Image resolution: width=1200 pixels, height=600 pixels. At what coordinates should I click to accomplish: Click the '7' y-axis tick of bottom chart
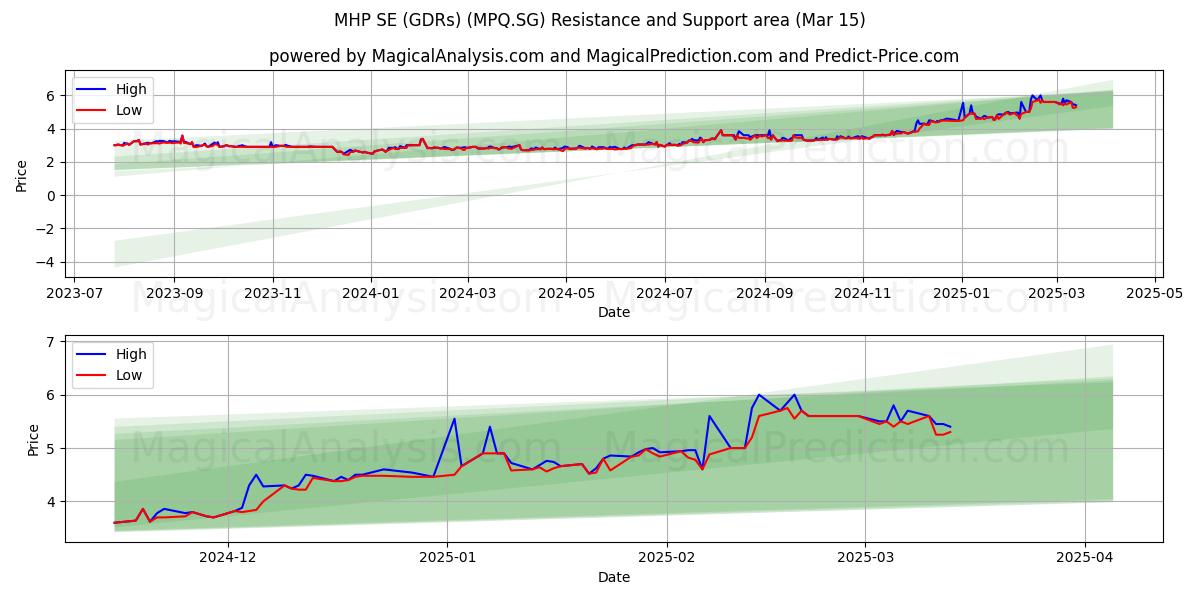pos(51,342)
